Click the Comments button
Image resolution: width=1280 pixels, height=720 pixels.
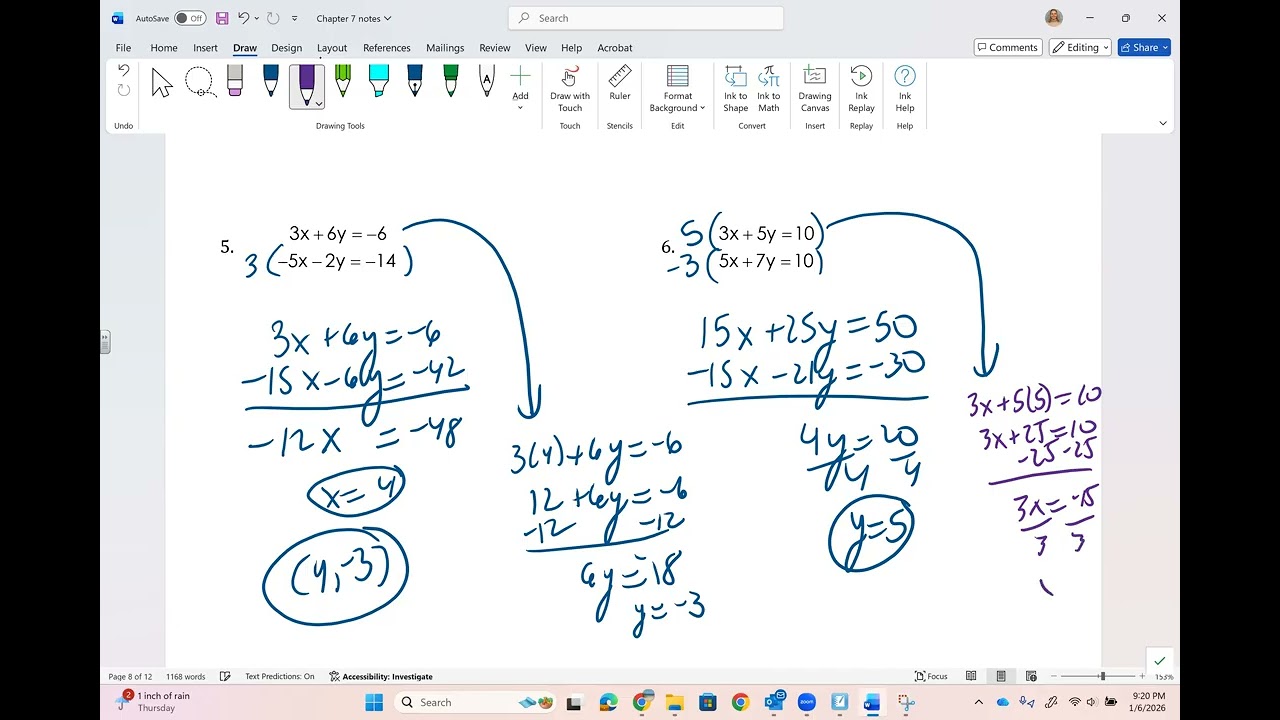pos(1008,47)
